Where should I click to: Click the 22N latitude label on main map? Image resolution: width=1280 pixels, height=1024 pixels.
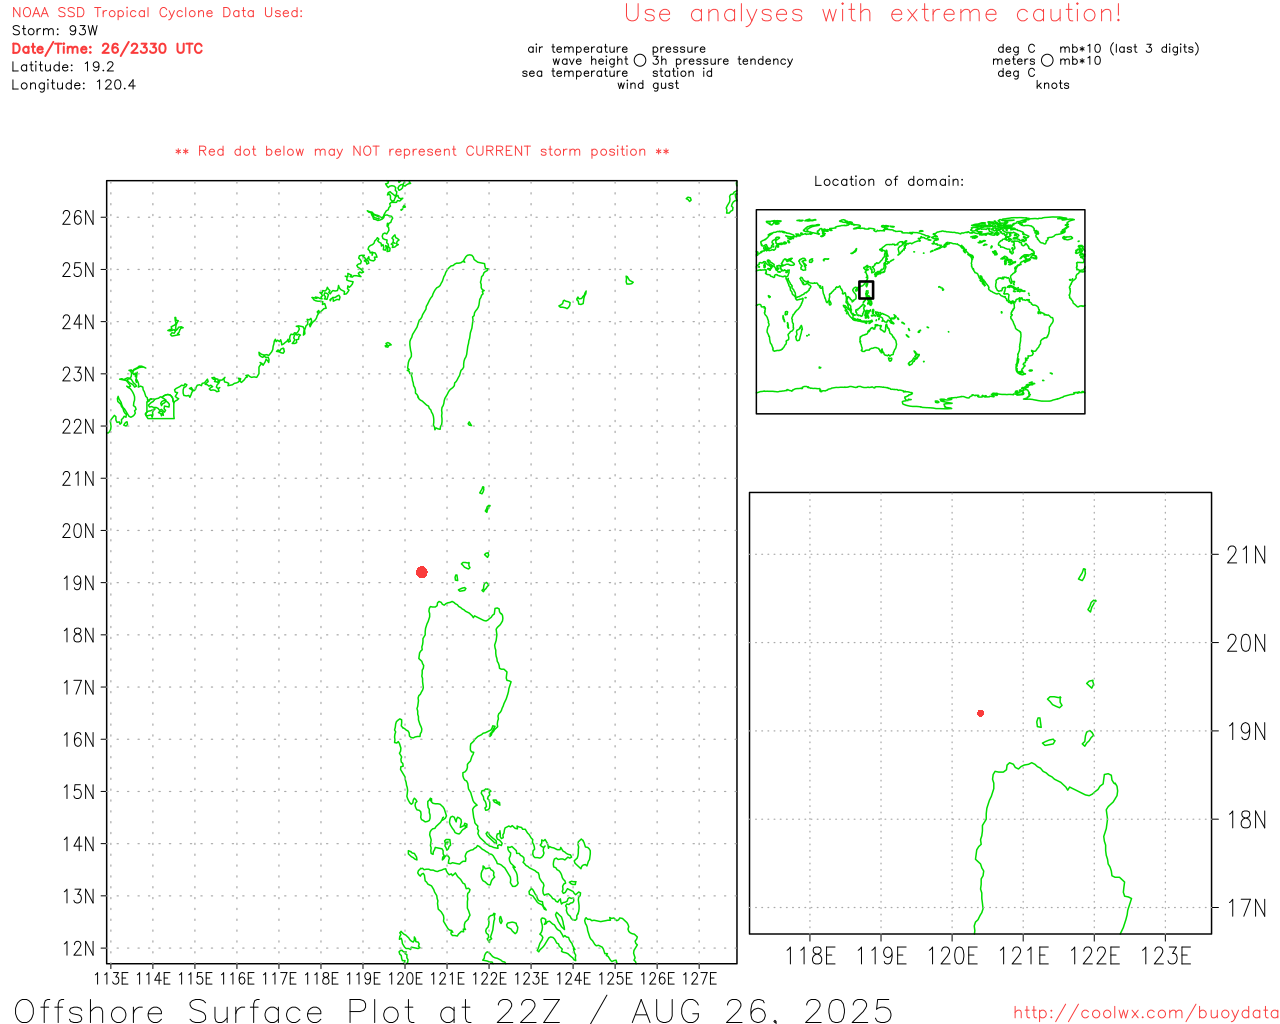(78, 427)
